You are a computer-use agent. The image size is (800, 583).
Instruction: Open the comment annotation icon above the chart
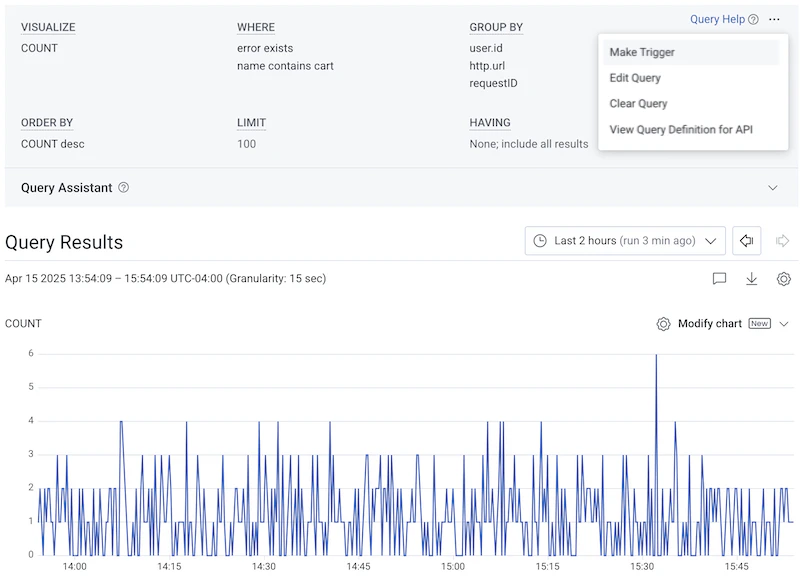[x=719, y=279]
